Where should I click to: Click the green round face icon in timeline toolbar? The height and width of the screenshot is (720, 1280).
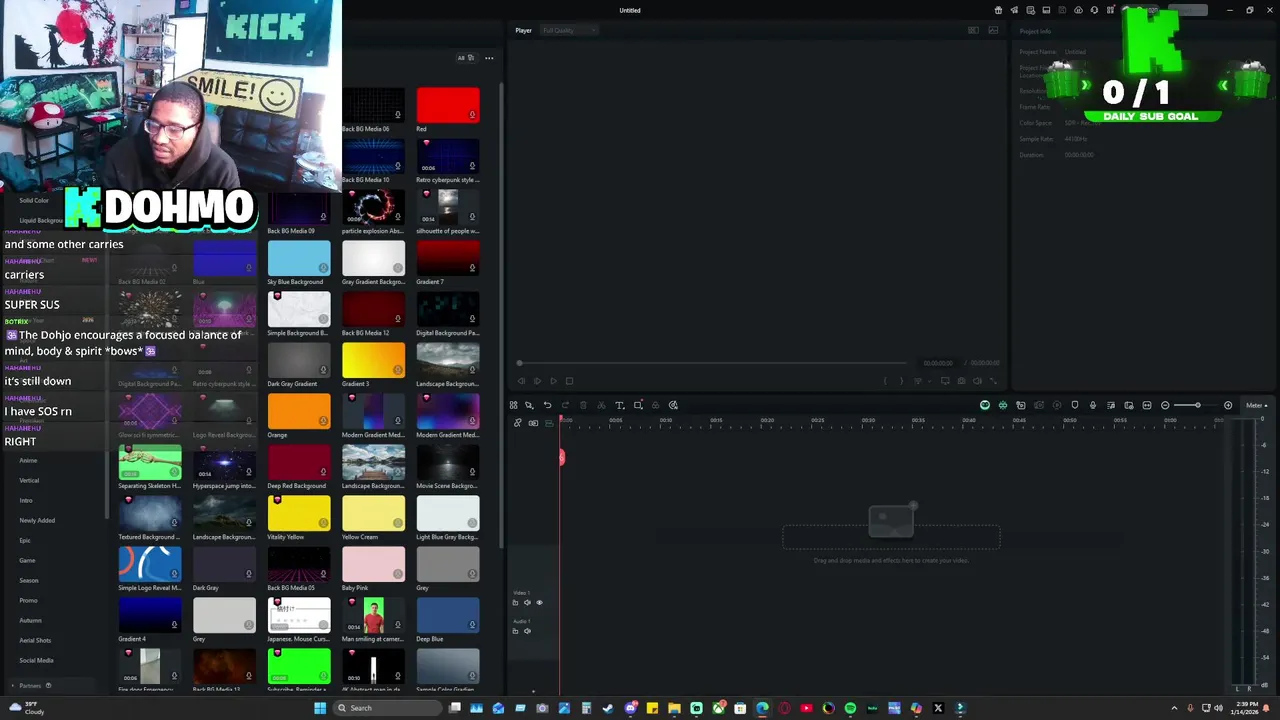point(985,405)
